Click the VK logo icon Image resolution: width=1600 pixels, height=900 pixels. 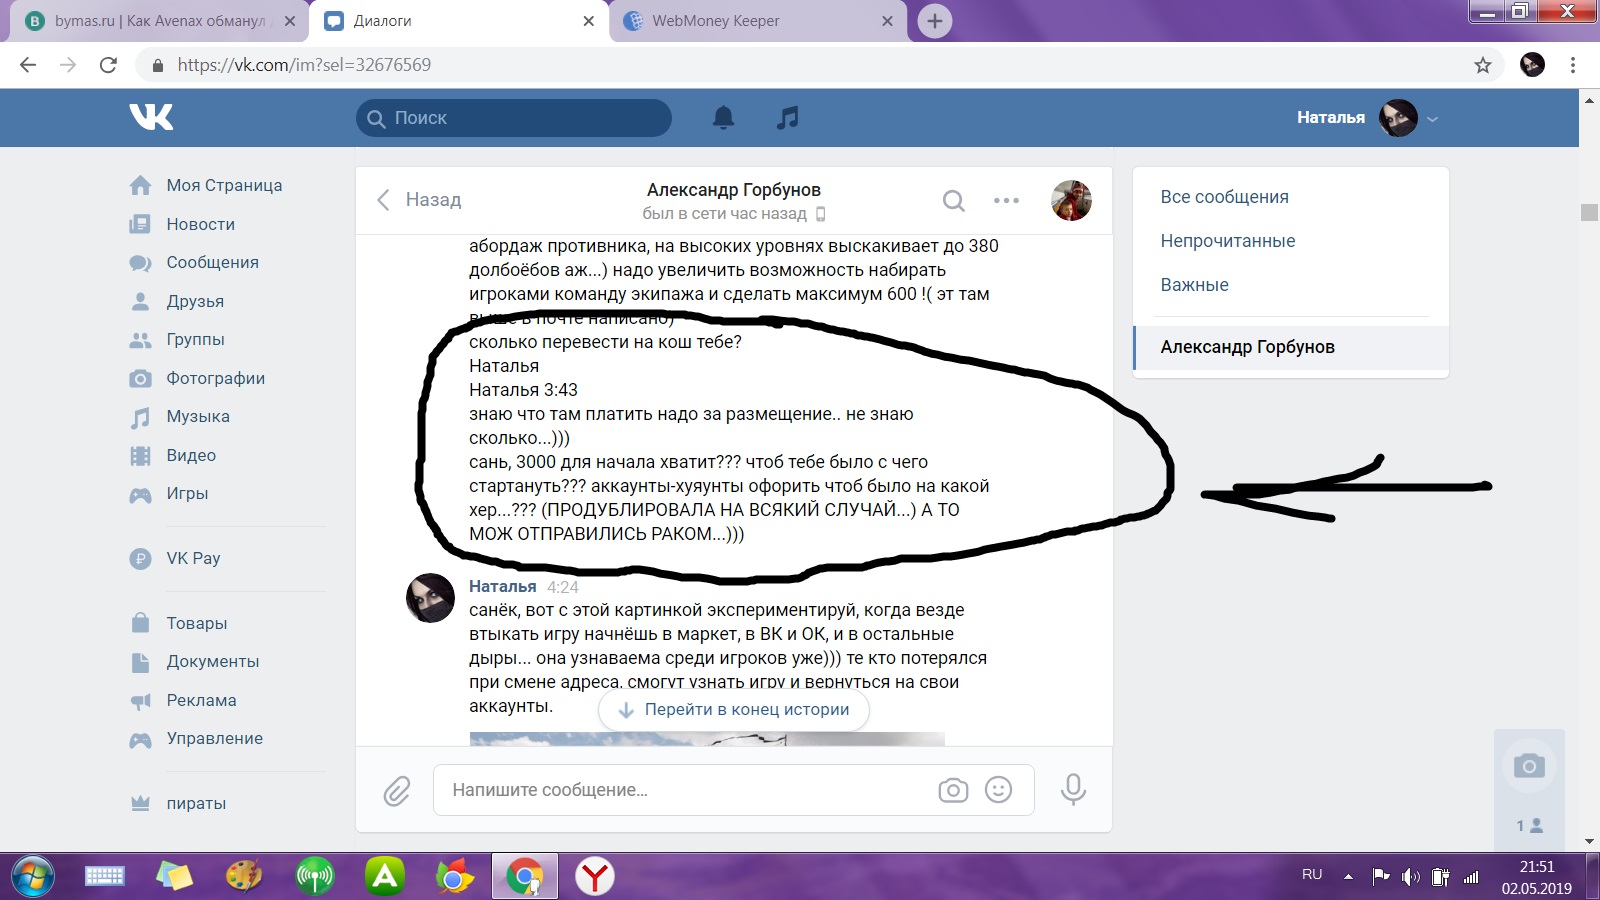tap(151, 117)
